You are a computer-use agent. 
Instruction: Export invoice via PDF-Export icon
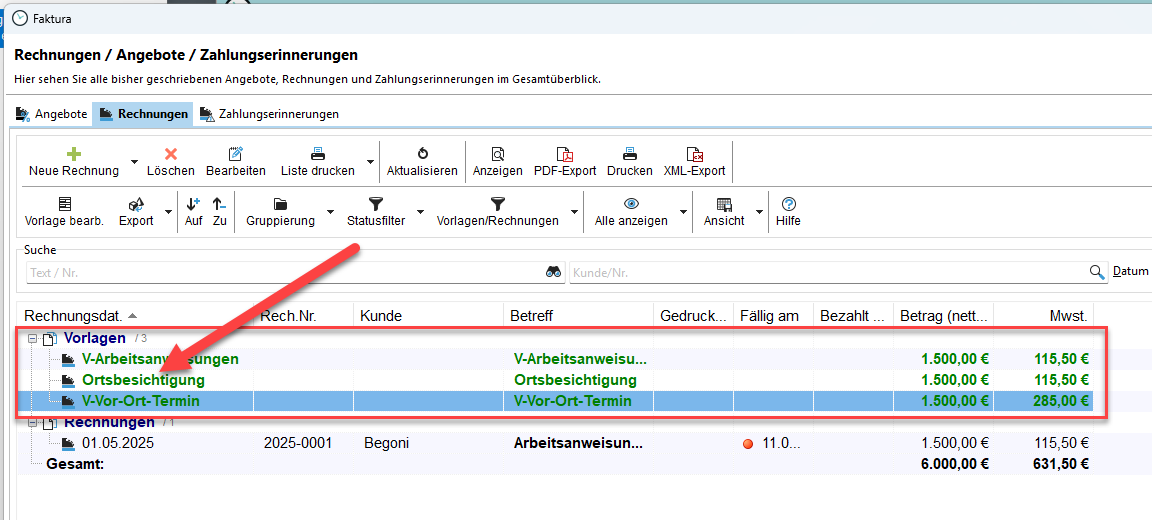[x=565, y=154]
